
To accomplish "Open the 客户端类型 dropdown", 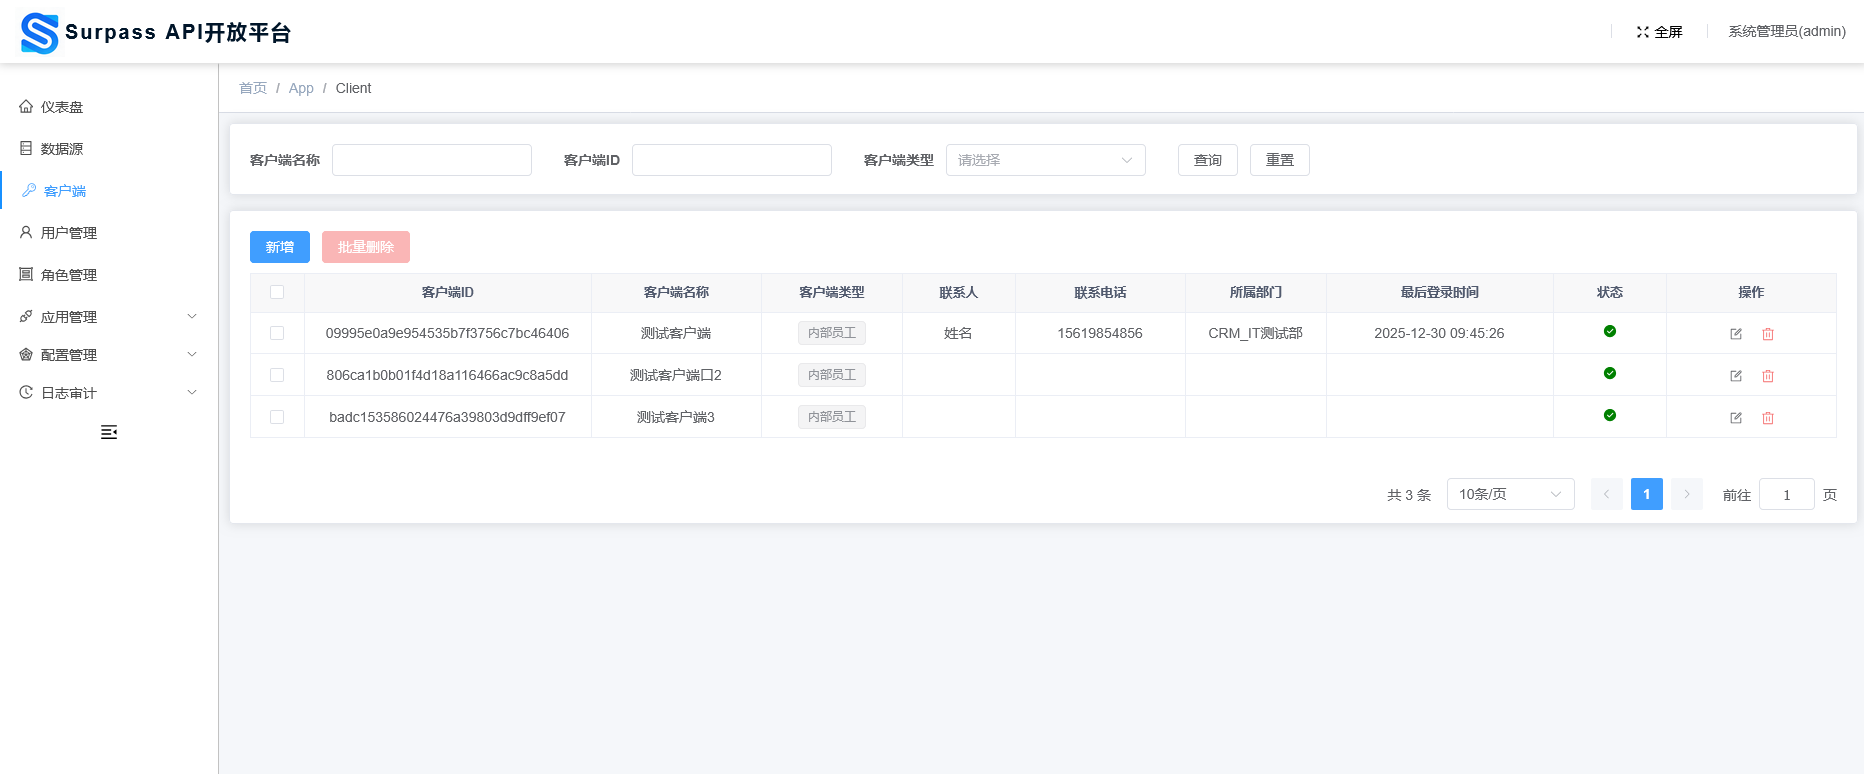I will tap(1046, 160).
